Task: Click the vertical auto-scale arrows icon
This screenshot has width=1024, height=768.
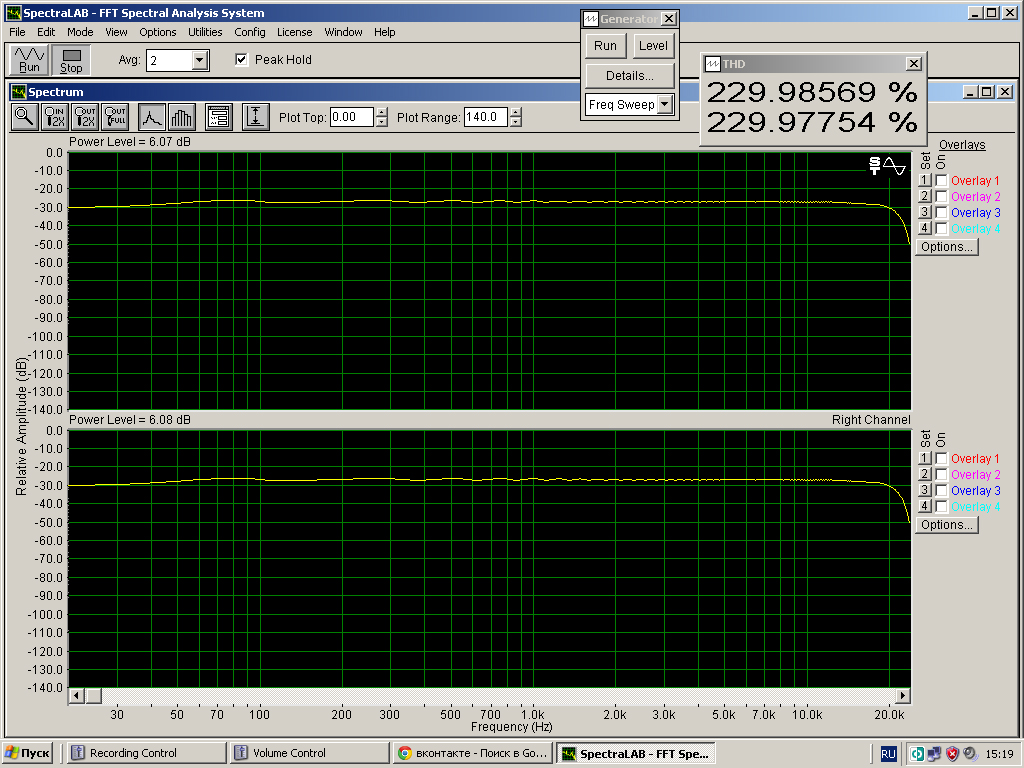Action: (256, 117)
